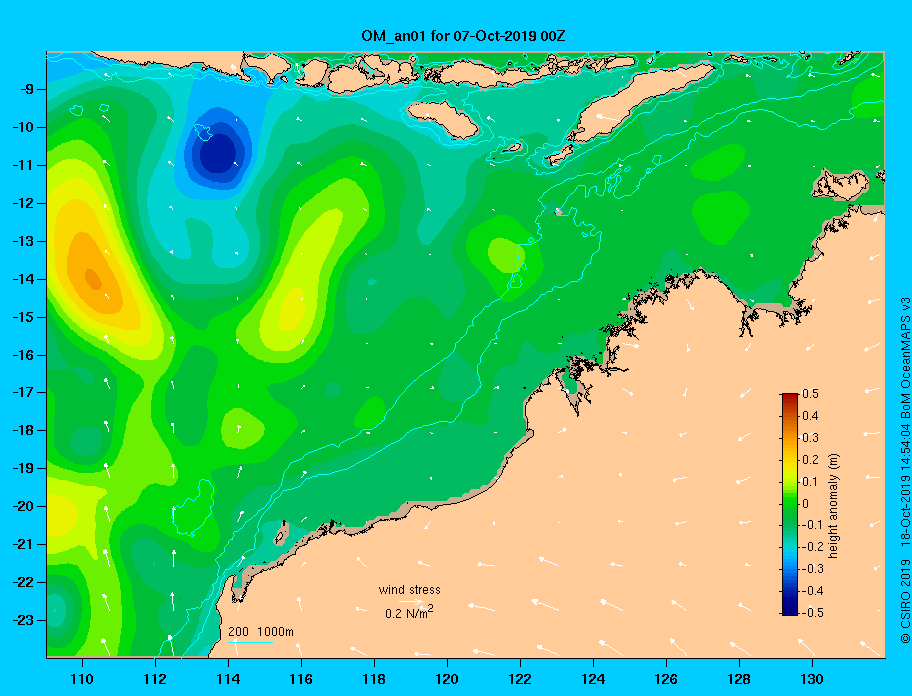Click the colorbar at the -0.5 dark blue end

(790, 611)
